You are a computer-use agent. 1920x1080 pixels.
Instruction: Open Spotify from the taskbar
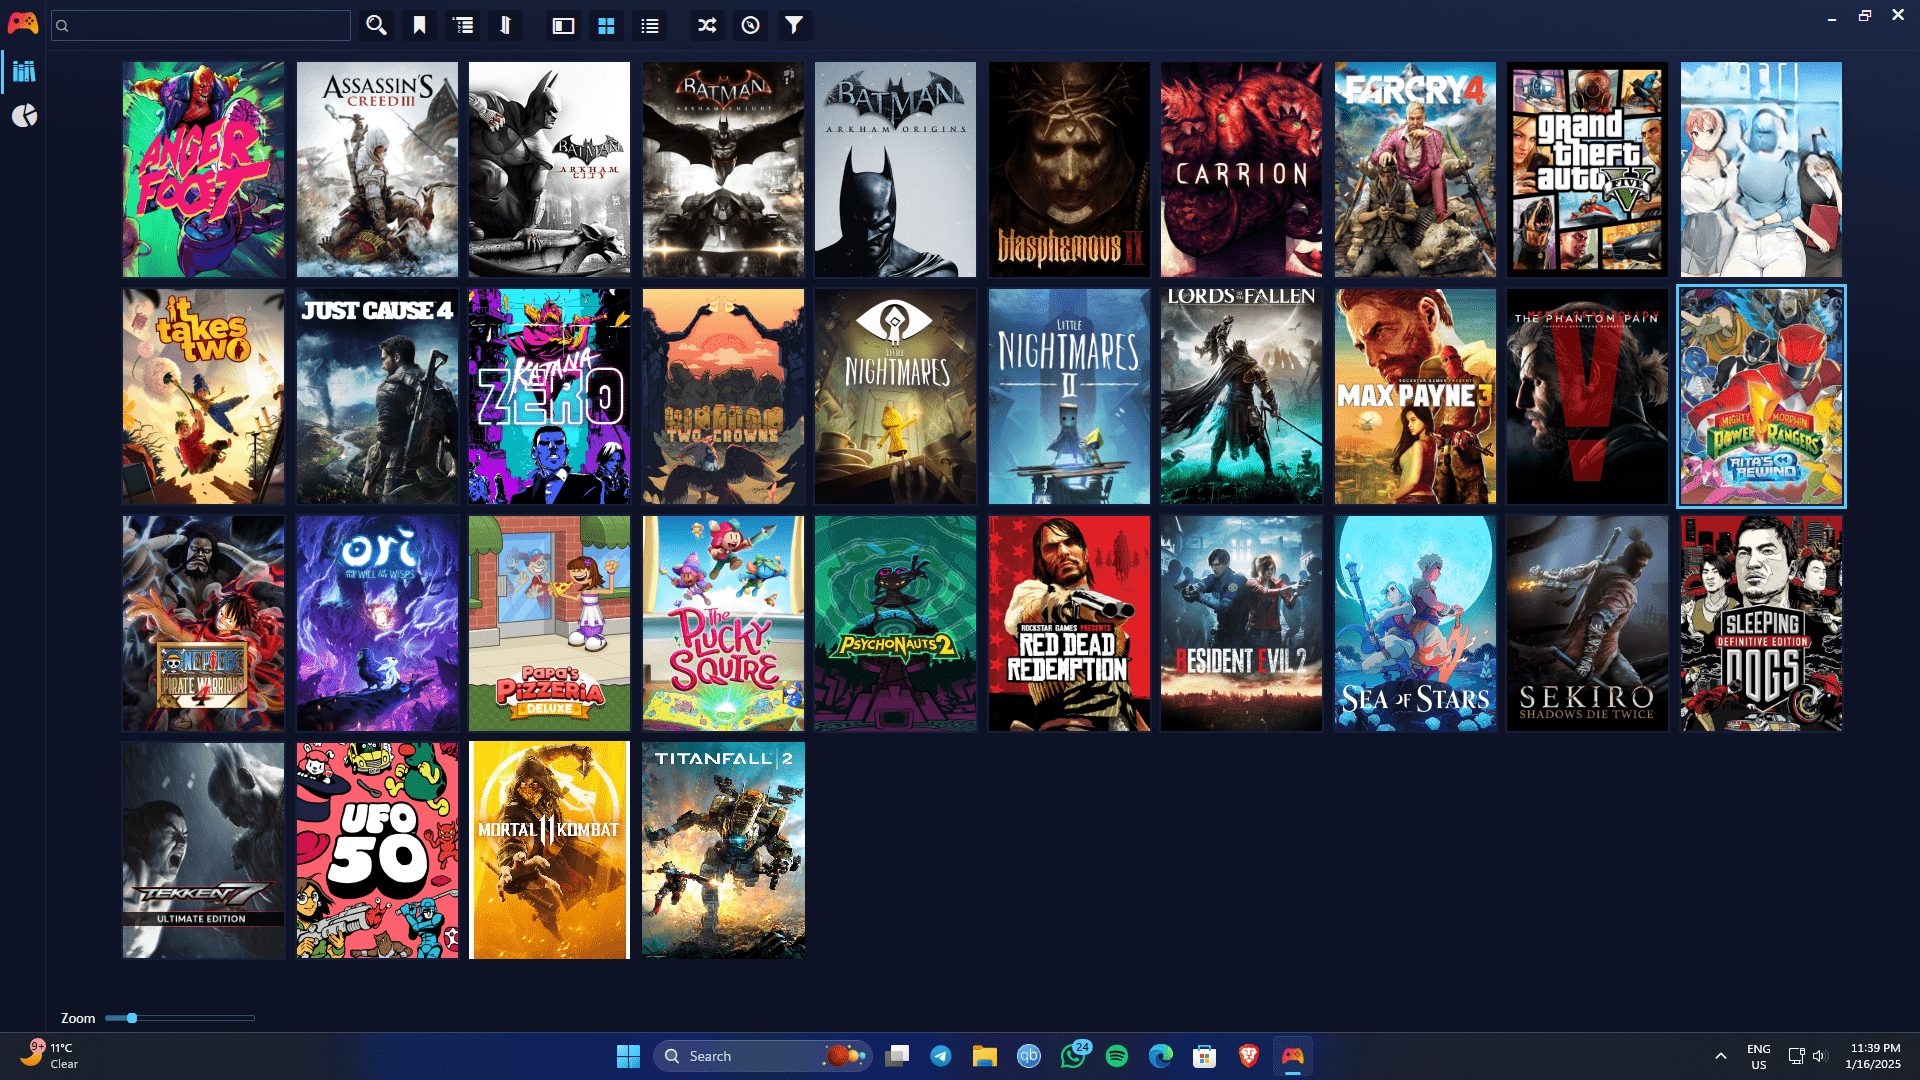[1117, 1056]
